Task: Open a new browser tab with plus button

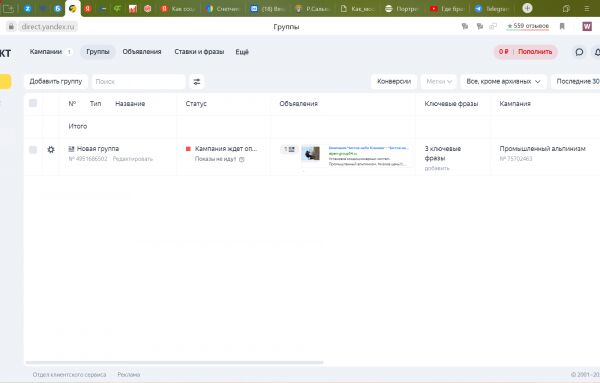Action: point(527,8)
